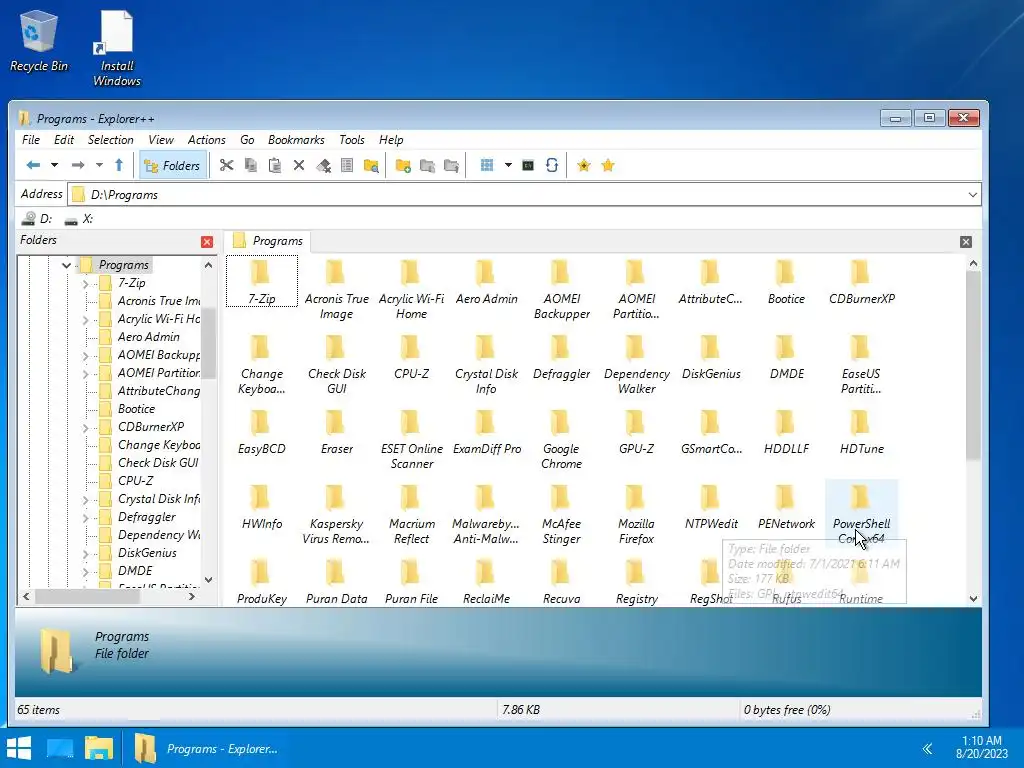This screenshot has height=768, width=1024.
Task: Toggle the Folders pane button
Action: pos(172,165)
